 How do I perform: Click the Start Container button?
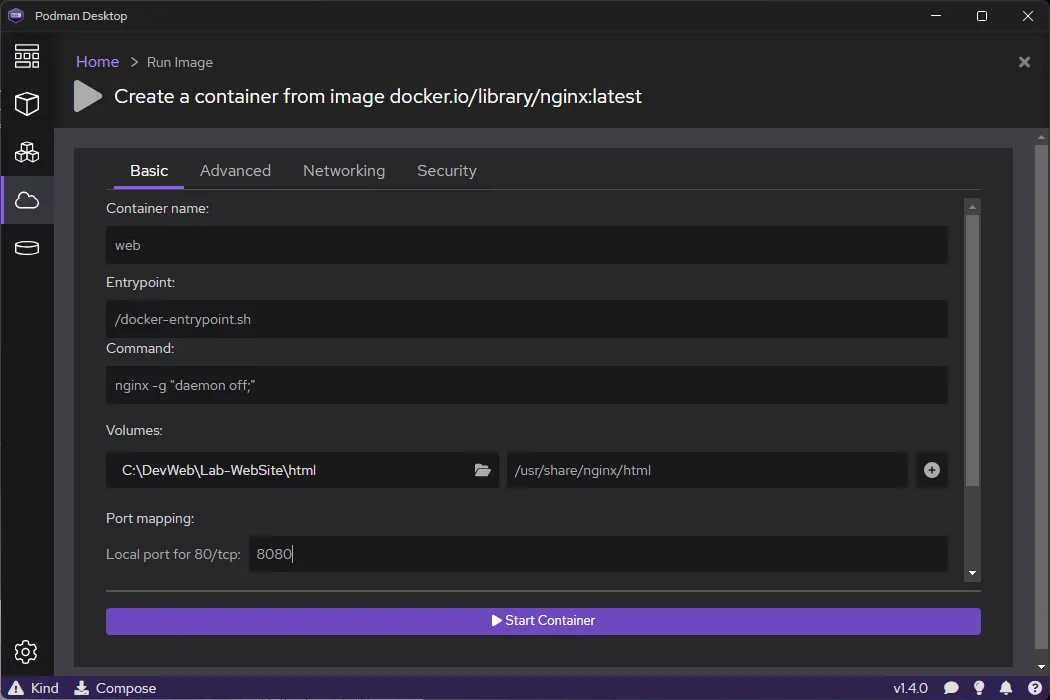[x=543, y=621]
